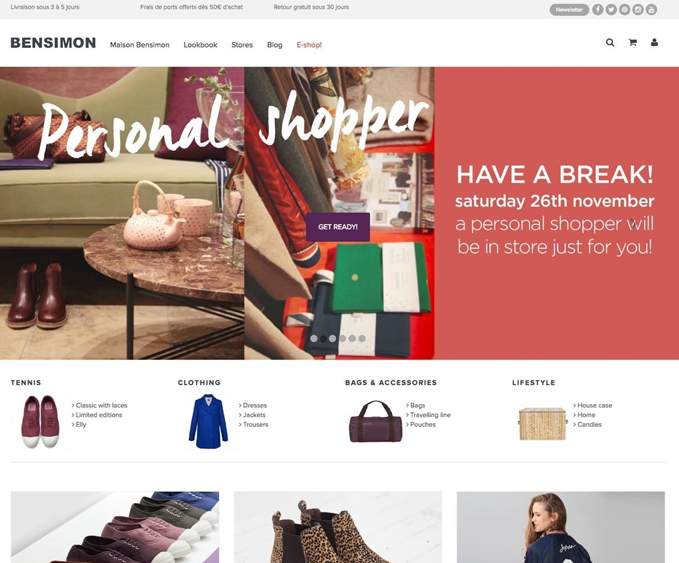Open the user account icon
The height and width of the screenshot is (563, 679).
pyautogui.click(x=654, y=42)
